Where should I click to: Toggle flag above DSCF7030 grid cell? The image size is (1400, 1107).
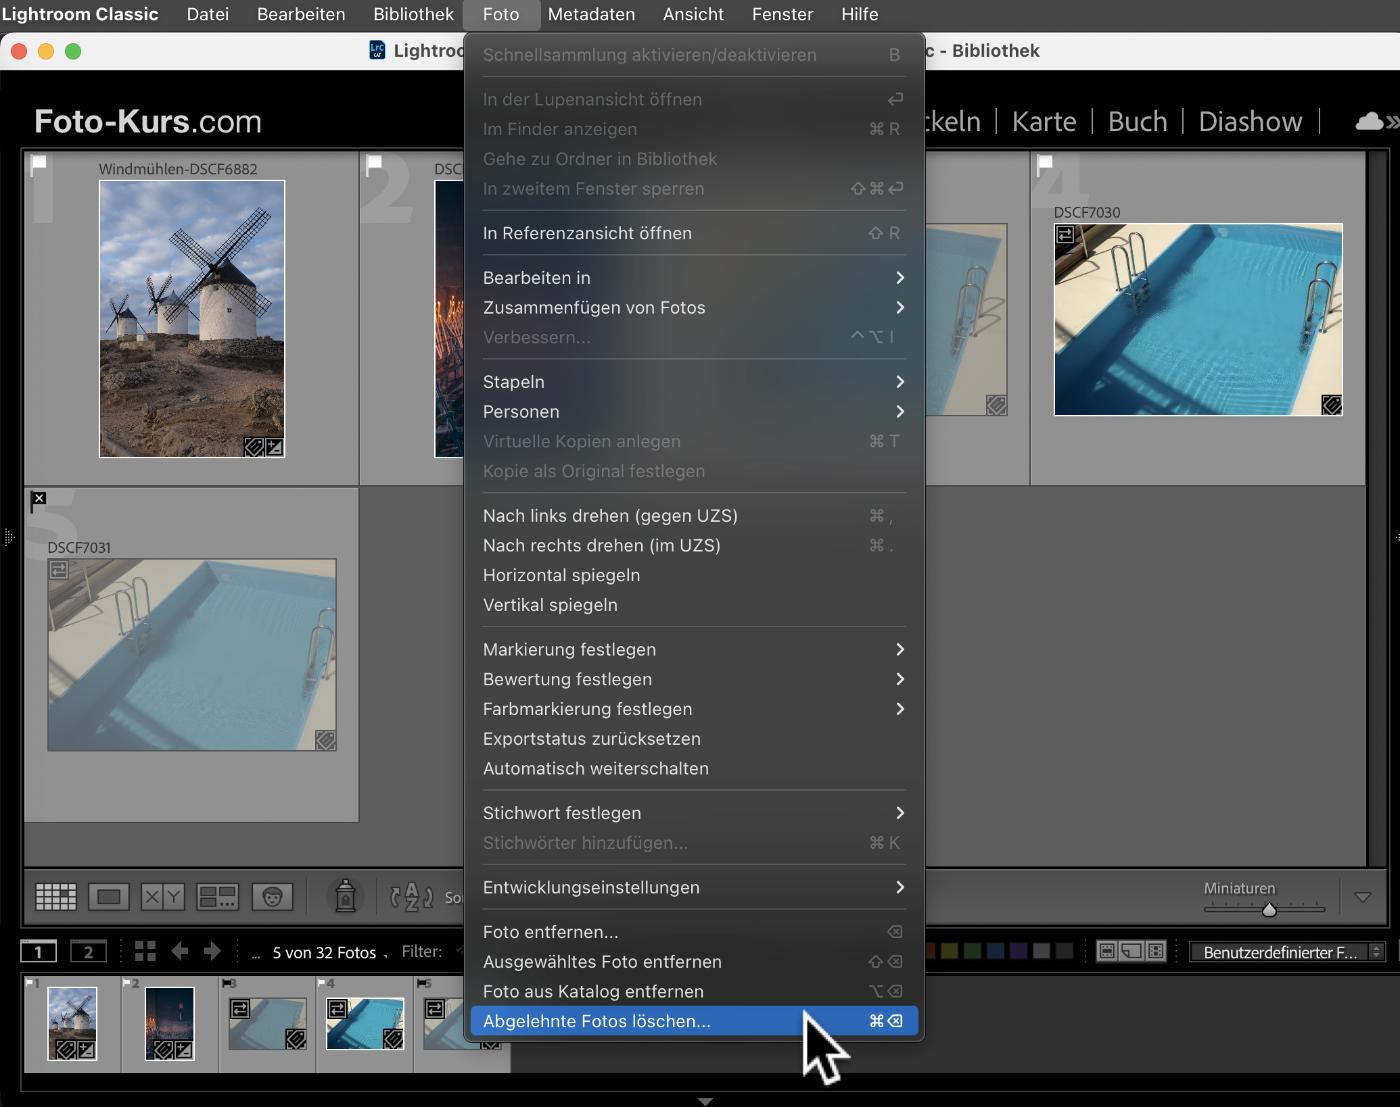click(1045, 164)
